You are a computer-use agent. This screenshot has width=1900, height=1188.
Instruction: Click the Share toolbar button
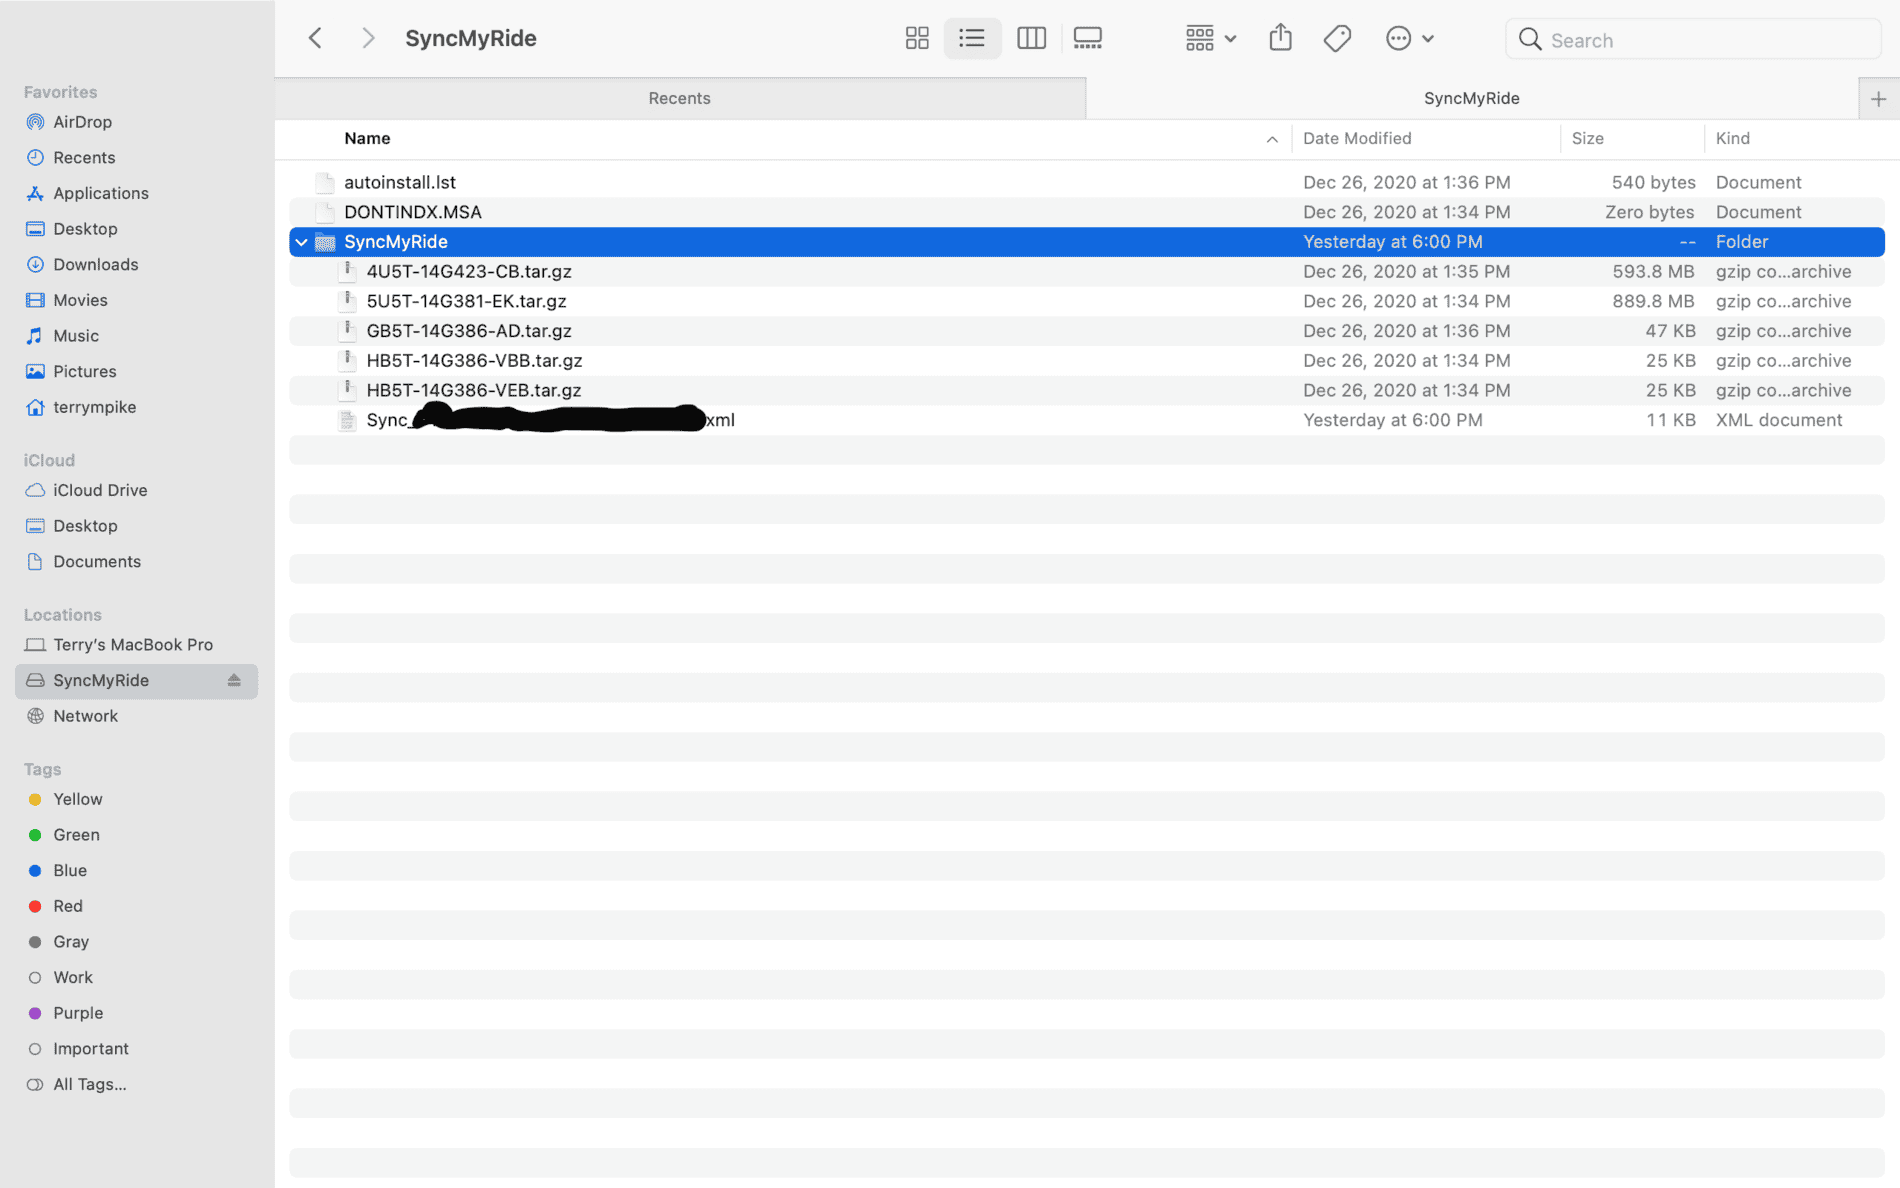click(1280, 38)
